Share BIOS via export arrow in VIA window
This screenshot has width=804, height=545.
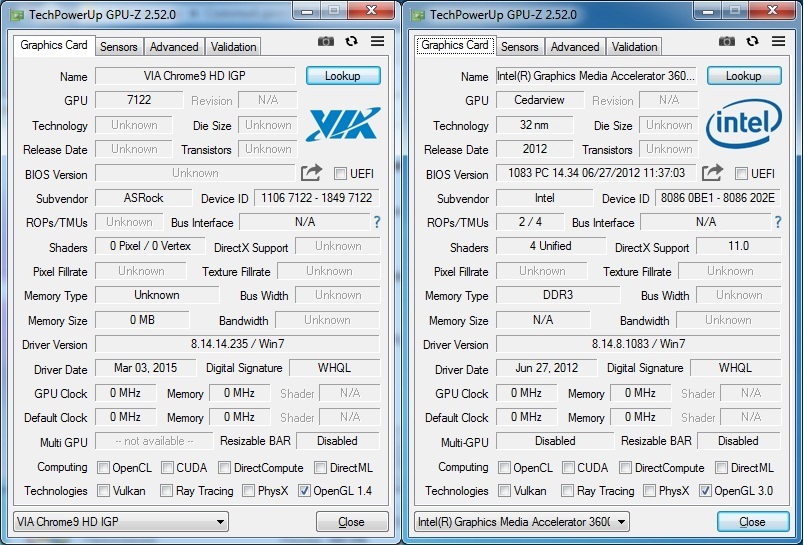point(311,173)
